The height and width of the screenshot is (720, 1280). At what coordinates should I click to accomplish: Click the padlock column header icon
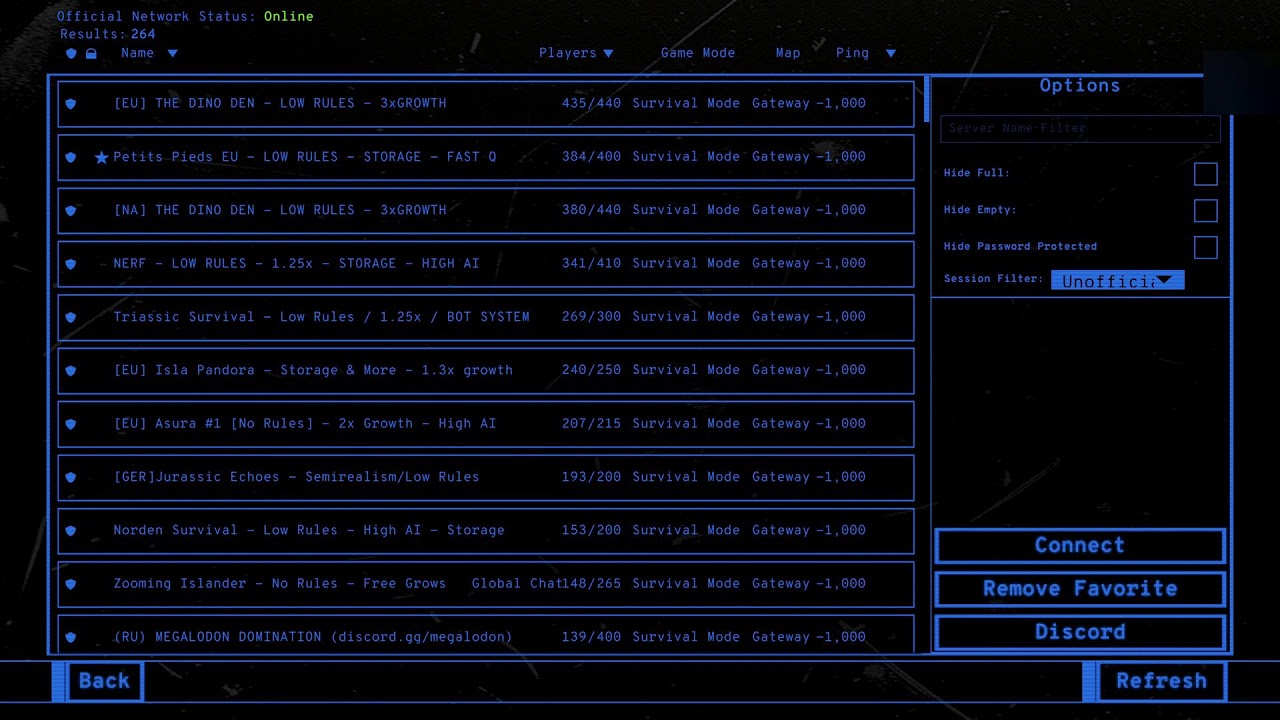click(x=91, y=53)
